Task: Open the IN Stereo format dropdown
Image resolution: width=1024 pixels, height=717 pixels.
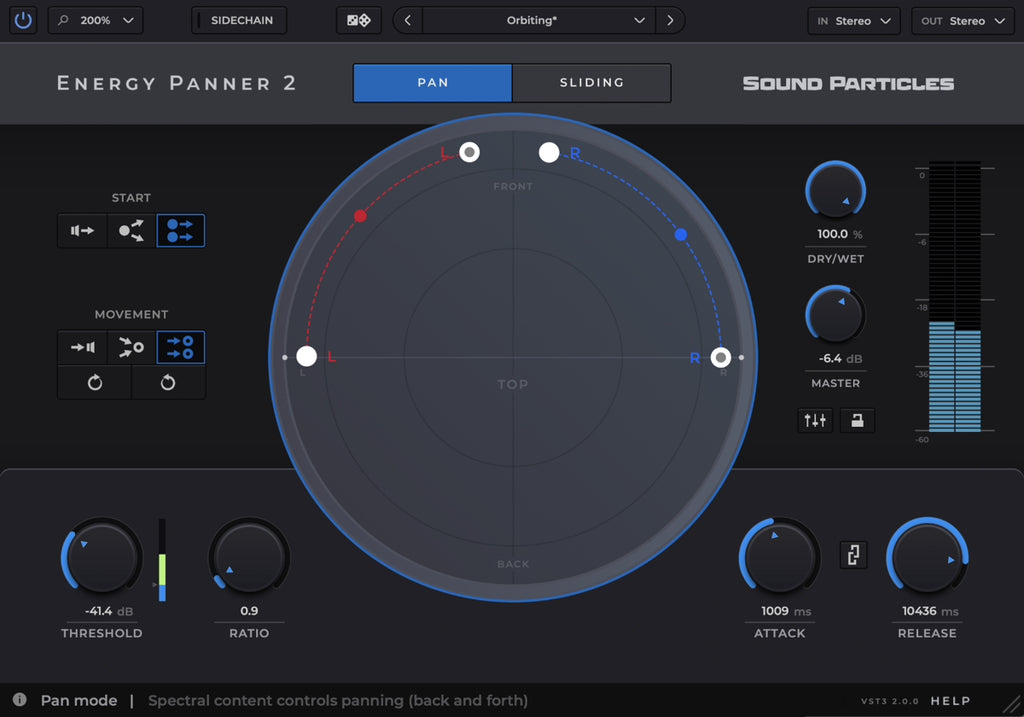Action: 854,21
